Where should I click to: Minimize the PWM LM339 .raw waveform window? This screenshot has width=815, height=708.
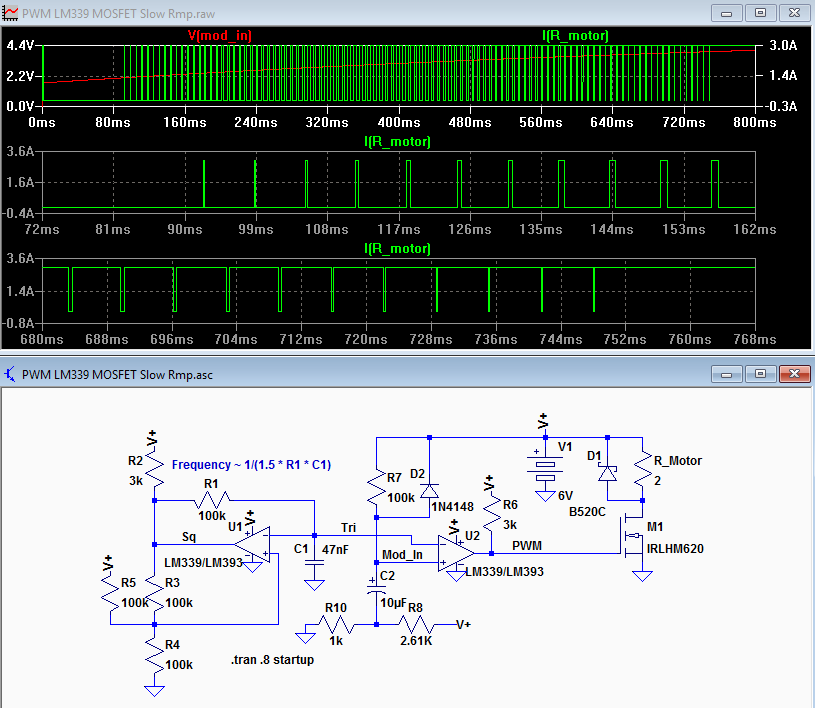point(727,13)
